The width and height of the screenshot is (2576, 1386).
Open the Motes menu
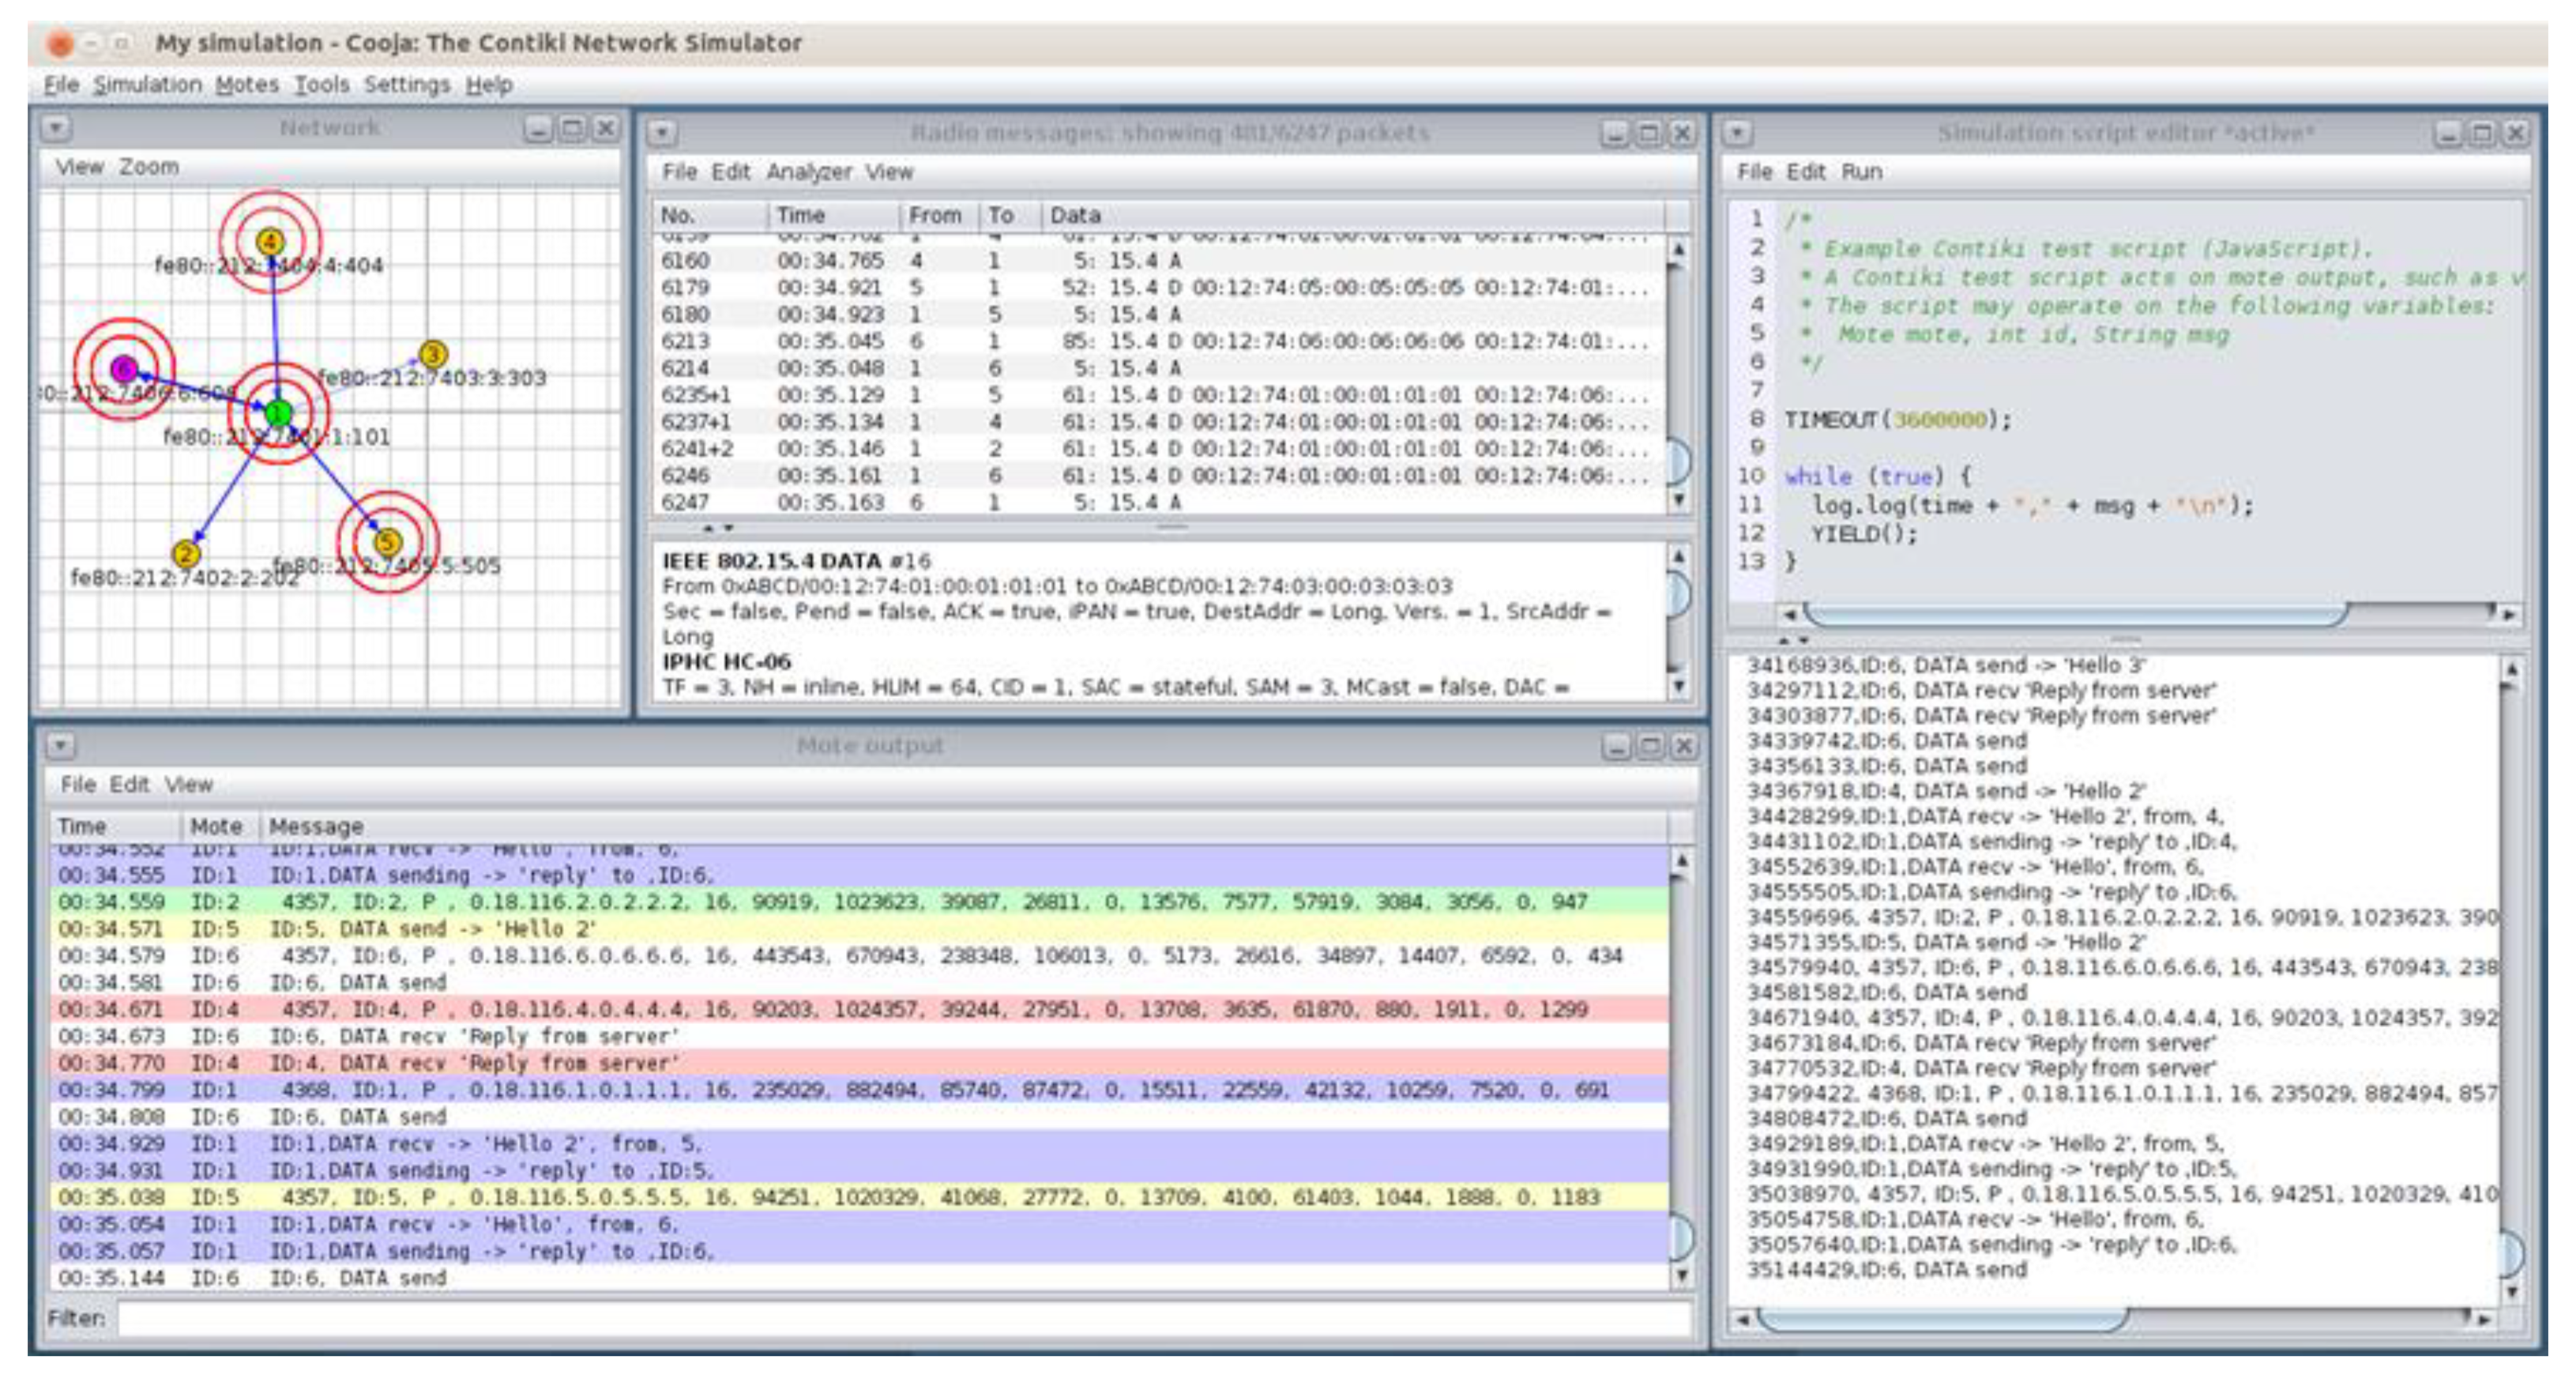click(247, 85)
